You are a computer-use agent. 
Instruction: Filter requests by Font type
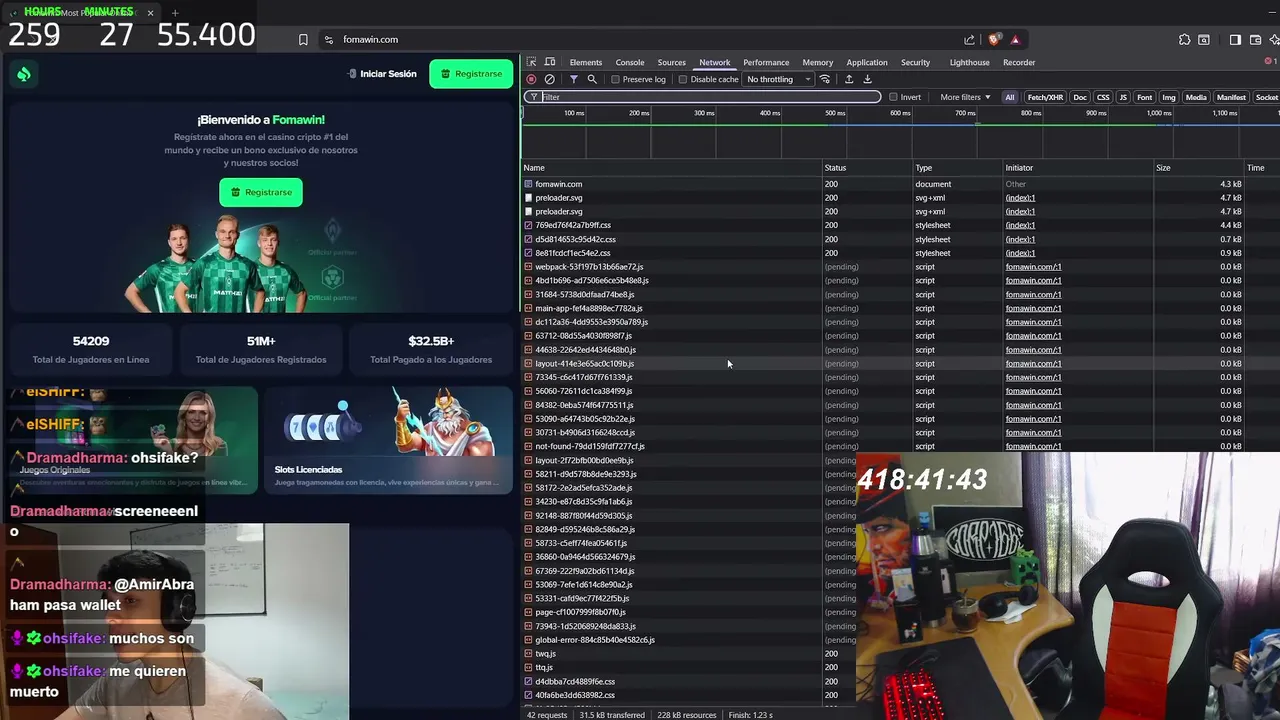(x=1145, y=97)
